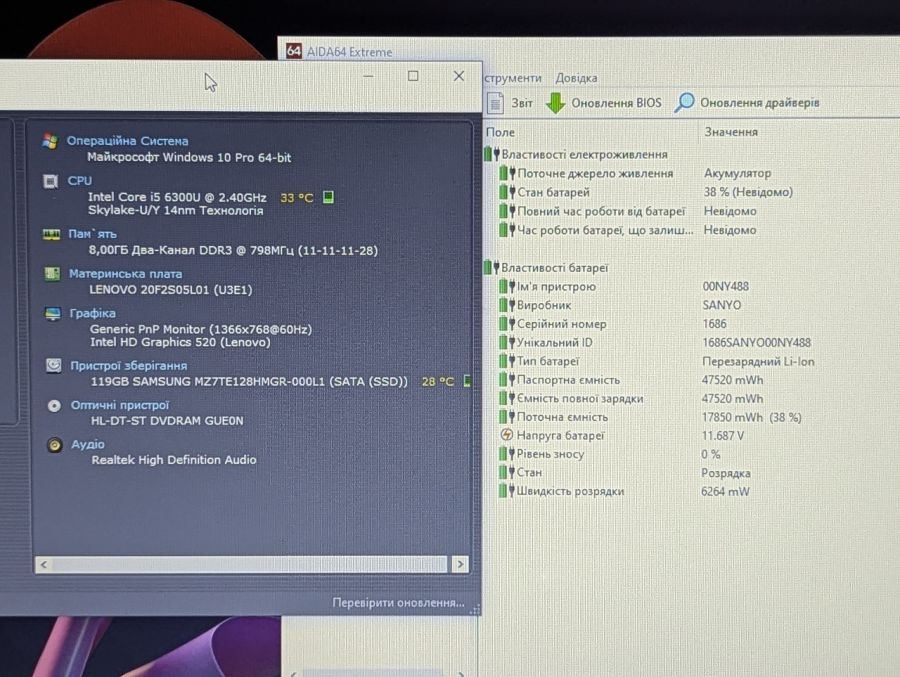900x677 pixels.
Task: Click the voltage icon beside Напруга батареї
Action: pyautogui.click(x=506, y=435)
